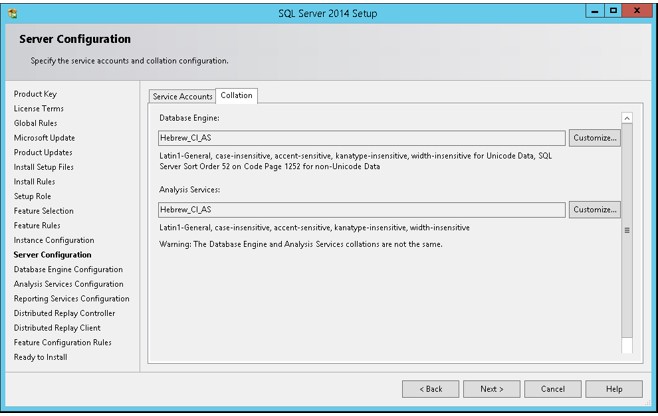Select Instance Configuration step in sidebar

click(x=54, y=240)
